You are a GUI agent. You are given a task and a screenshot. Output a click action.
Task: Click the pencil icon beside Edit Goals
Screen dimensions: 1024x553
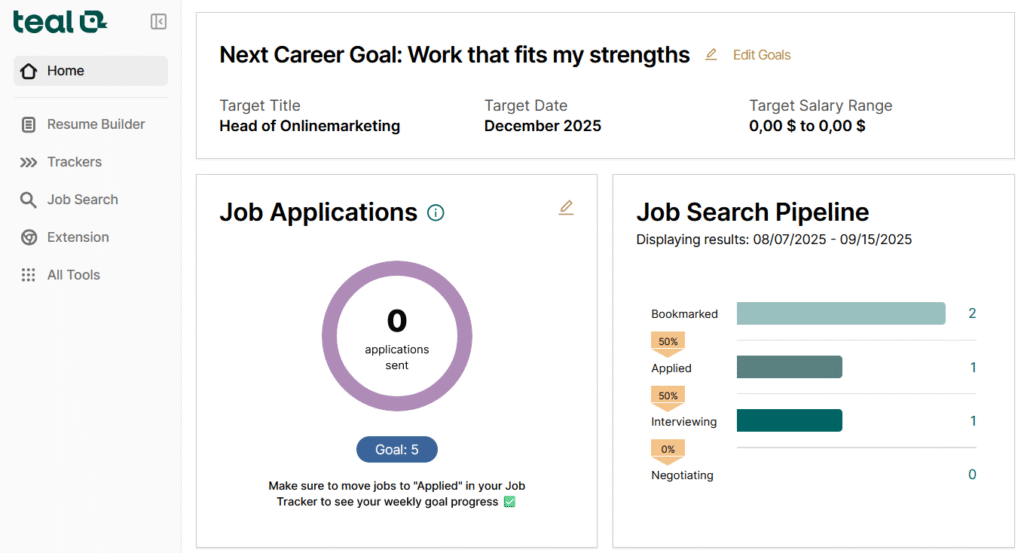[x=711, y=55]
